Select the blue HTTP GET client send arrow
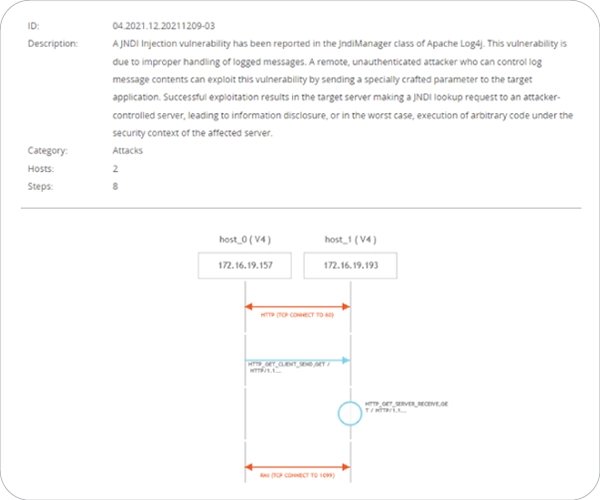This screenshot has width=600, height=500. (297, 360)
